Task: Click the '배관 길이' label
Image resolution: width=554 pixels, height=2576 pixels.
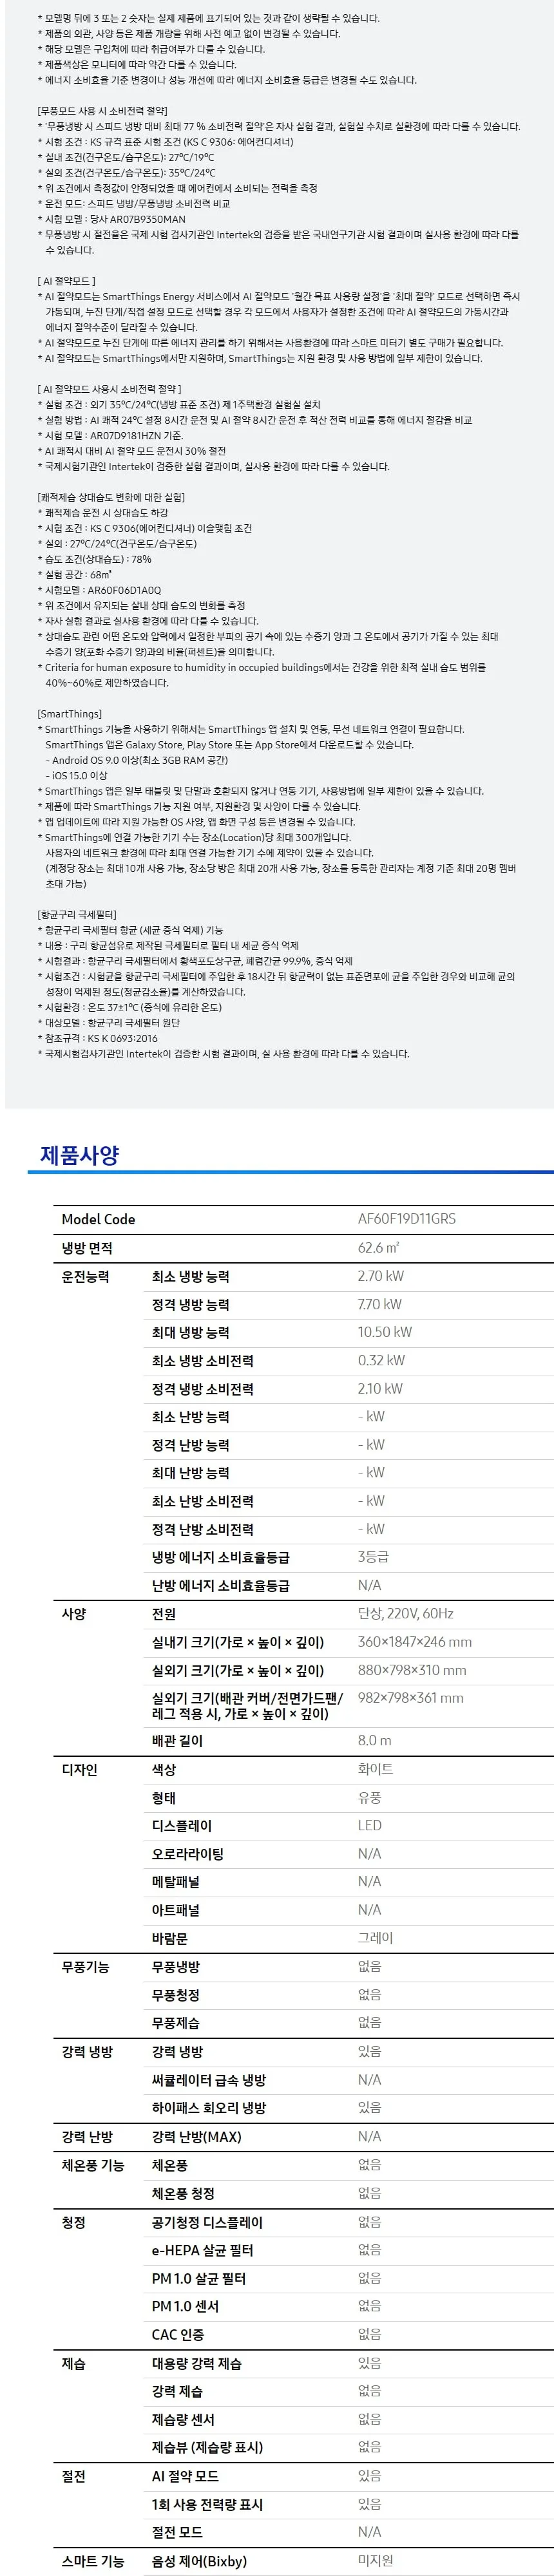Action: (177, 1741)
